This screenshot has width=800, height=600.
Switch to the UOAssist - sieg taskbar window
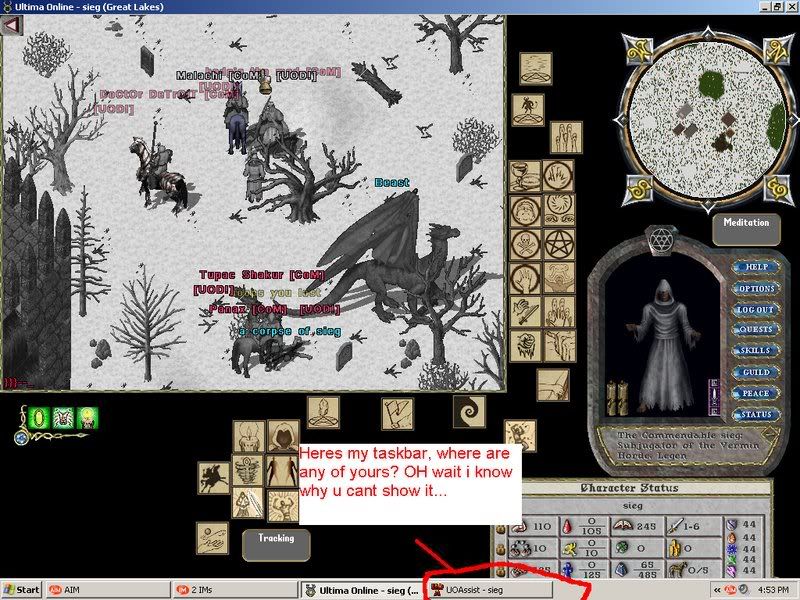[x=488, y=590]
